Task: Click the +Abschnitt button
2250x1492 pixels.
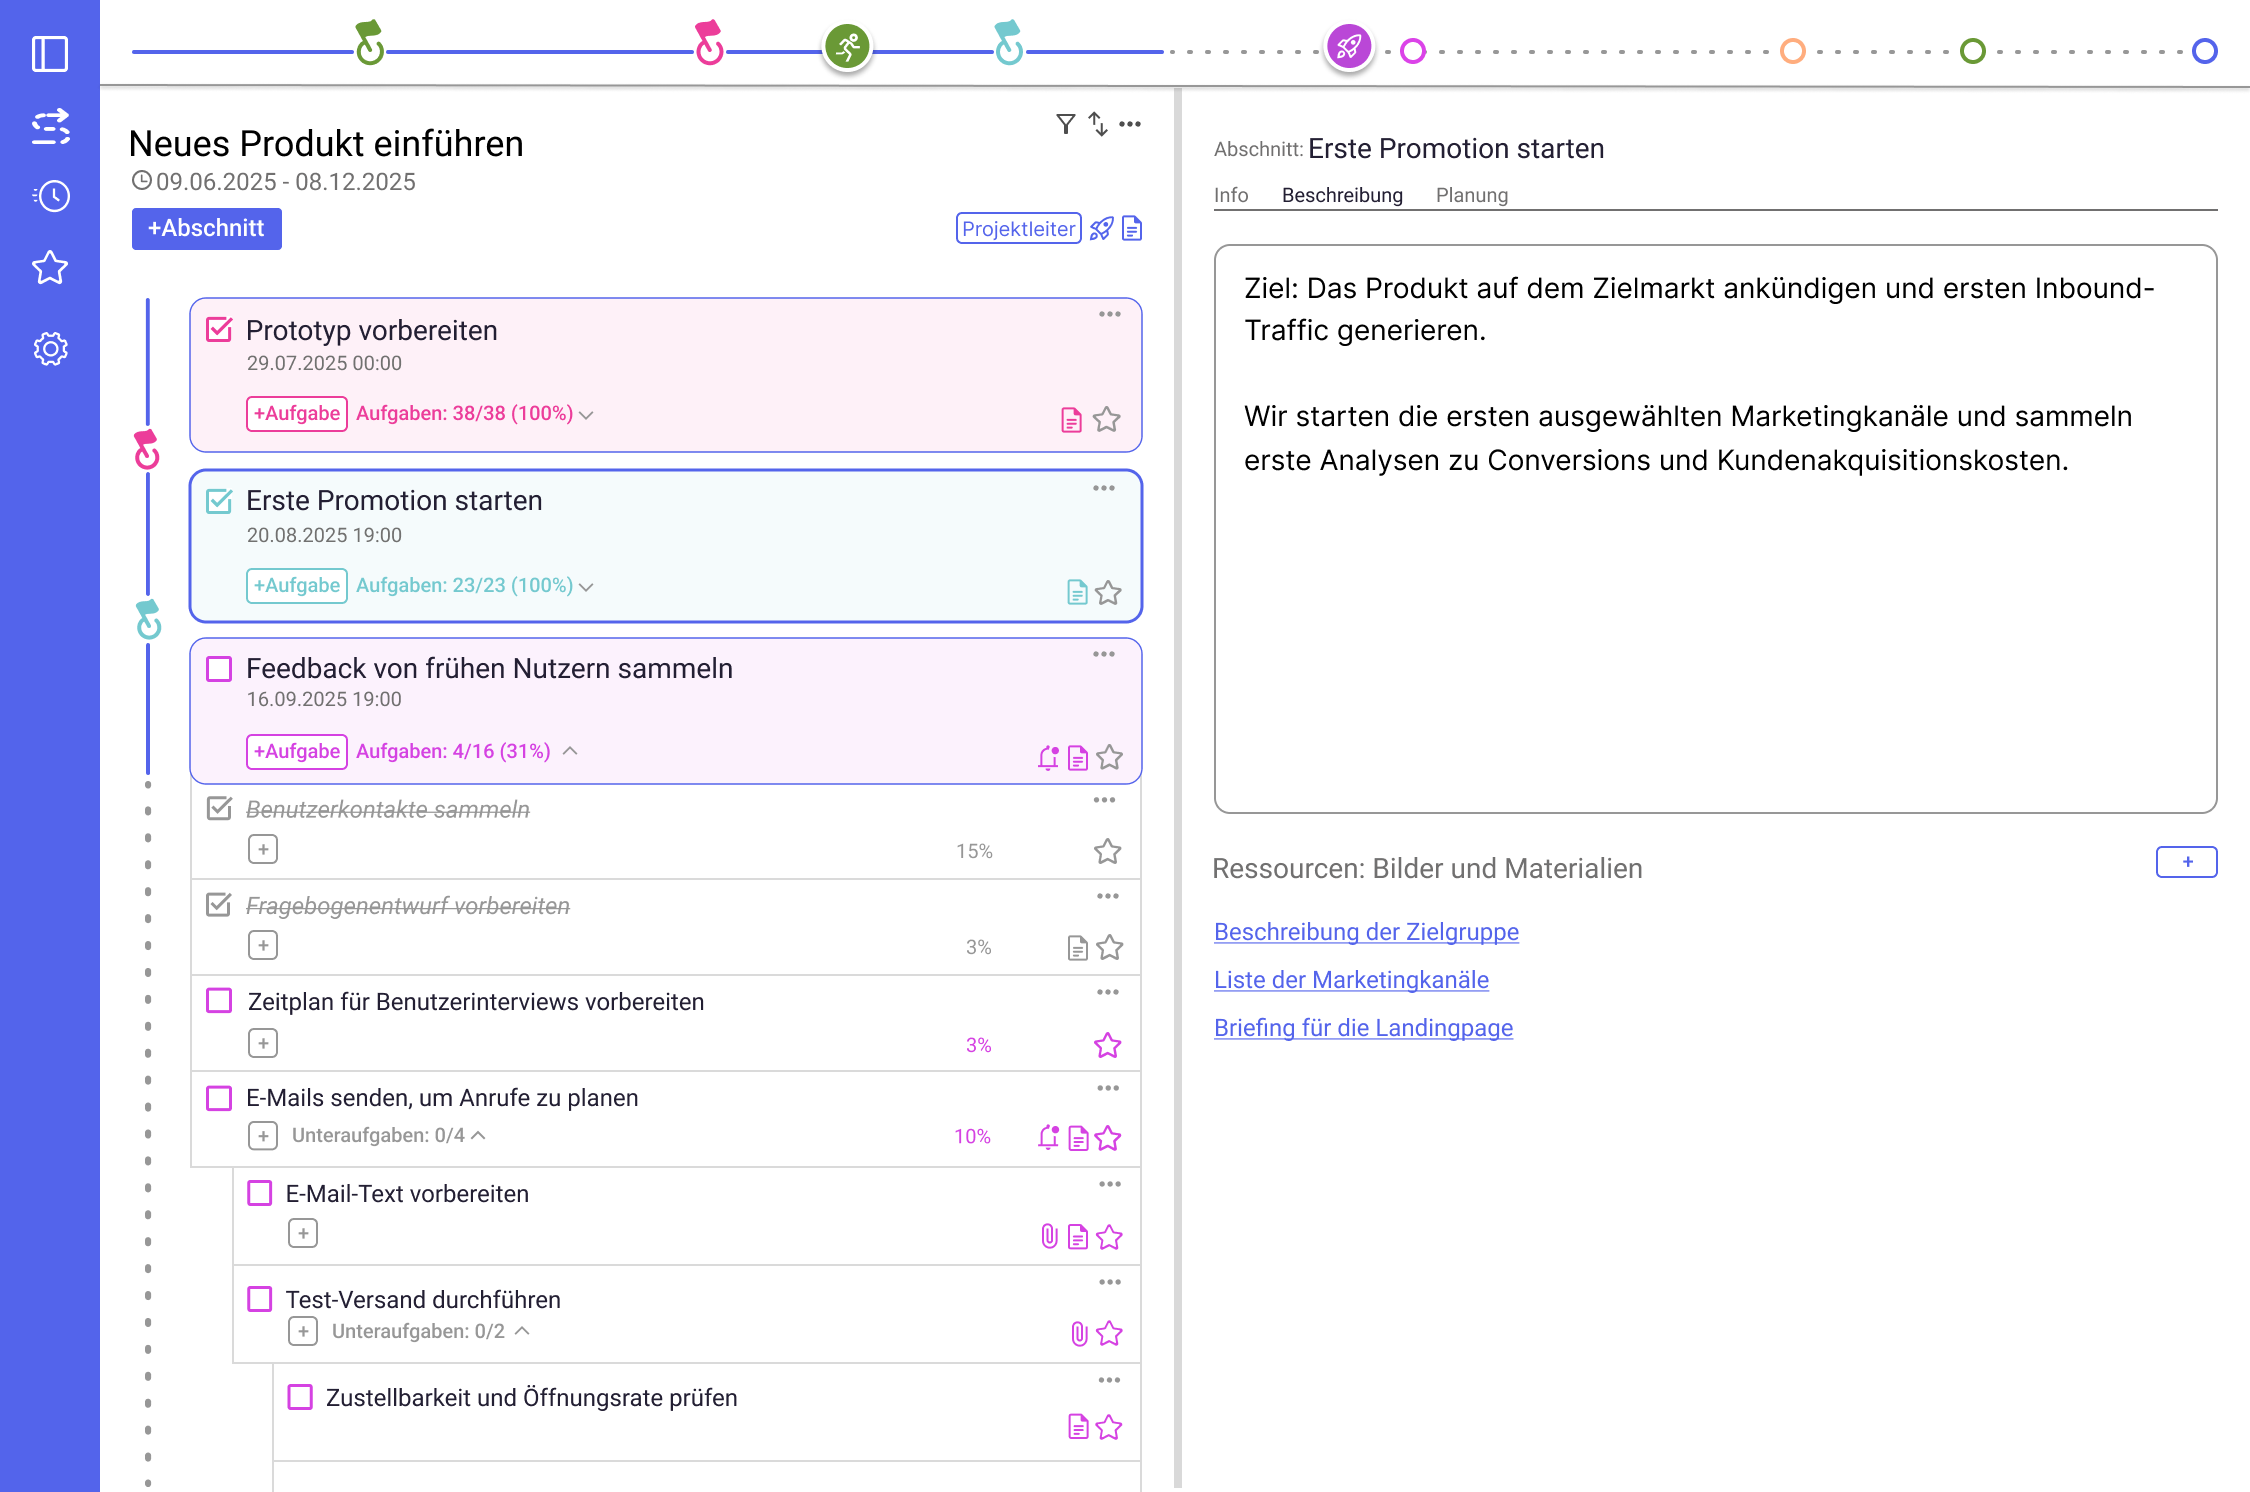Action: pos(206,229)
